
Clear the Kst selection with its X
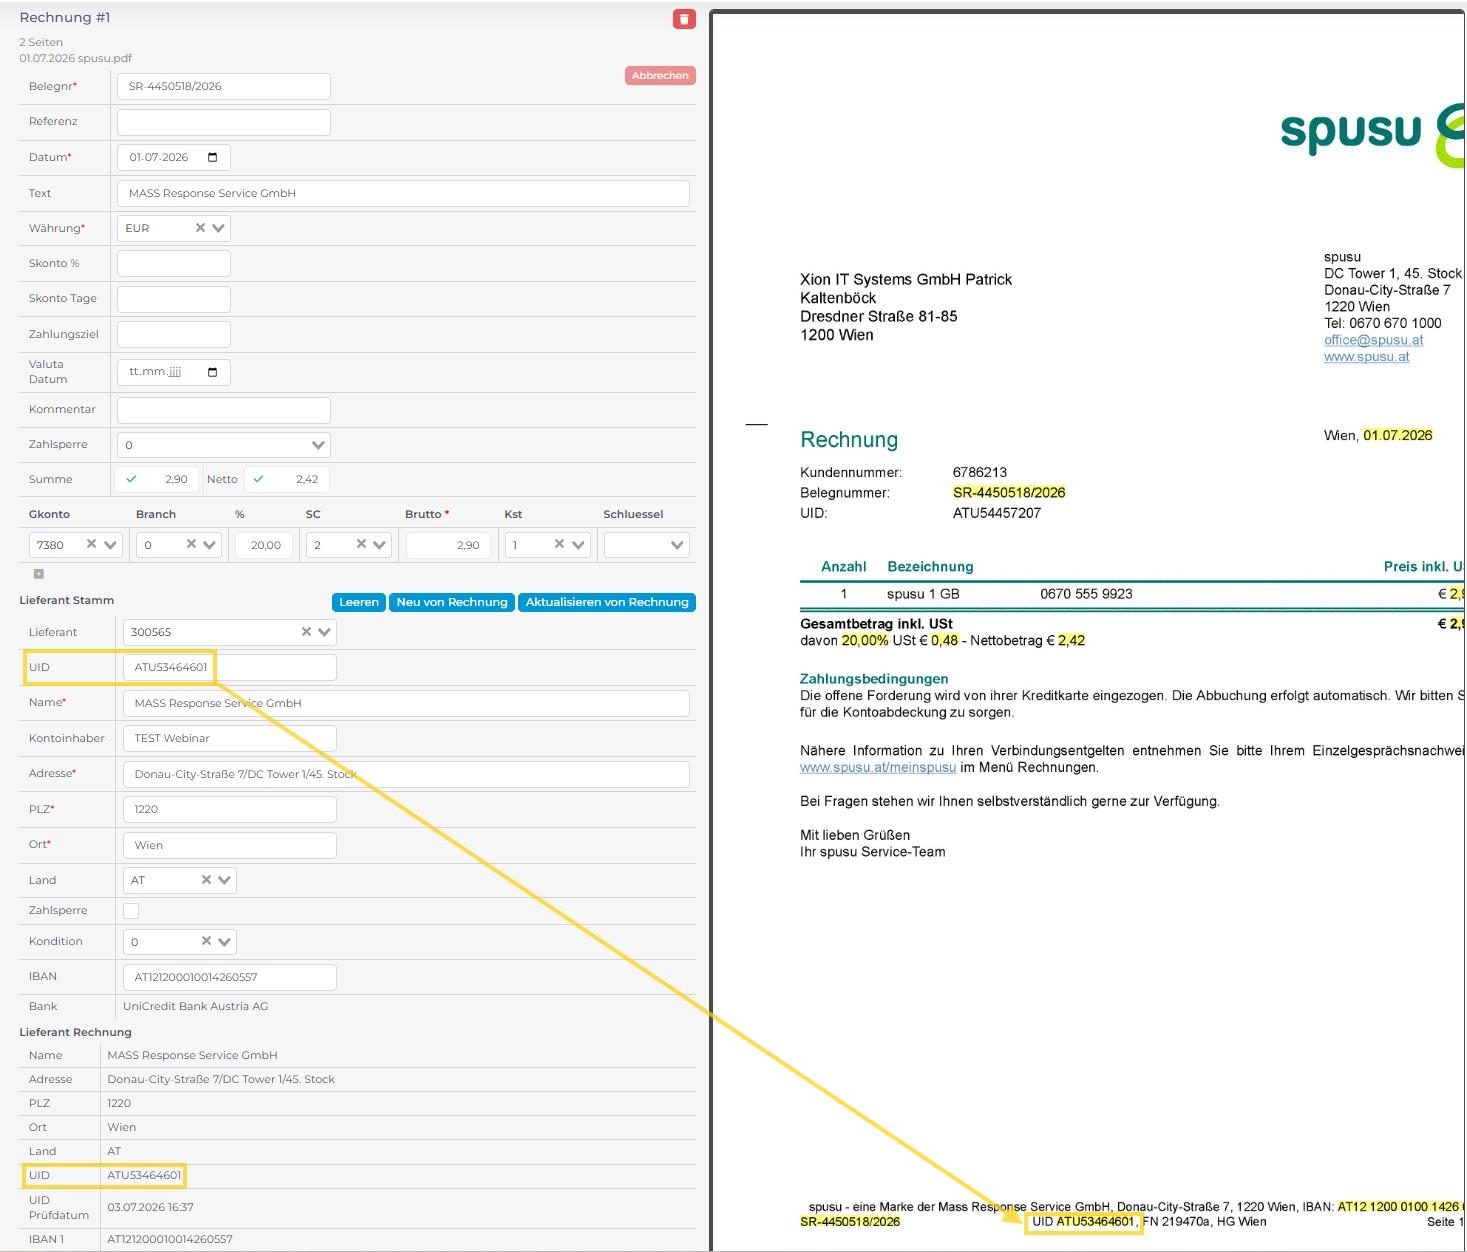pyautogui.click(x=559, y=545)
